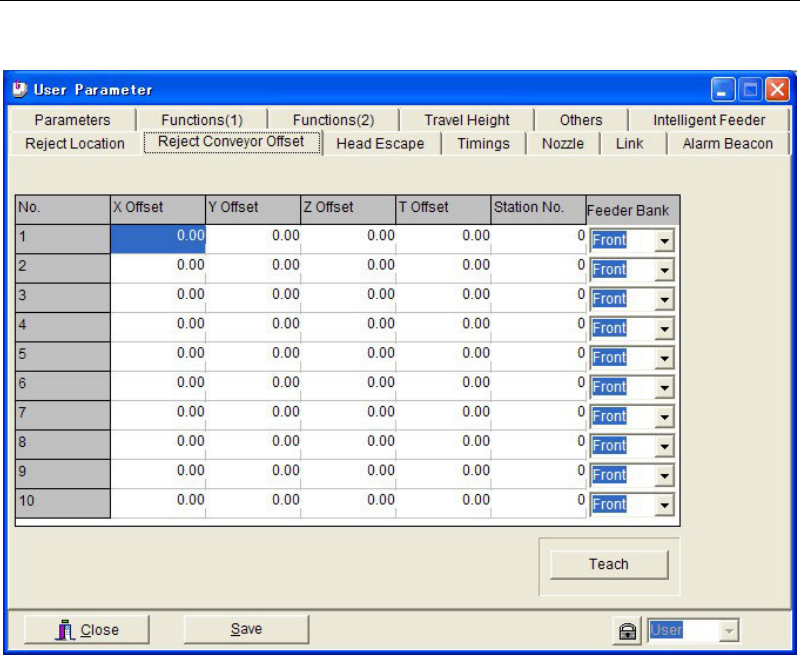Viewport: 800px width, 655px height.
Task: Switch to the Nozzle tab
Action: (x=562, y=144)
